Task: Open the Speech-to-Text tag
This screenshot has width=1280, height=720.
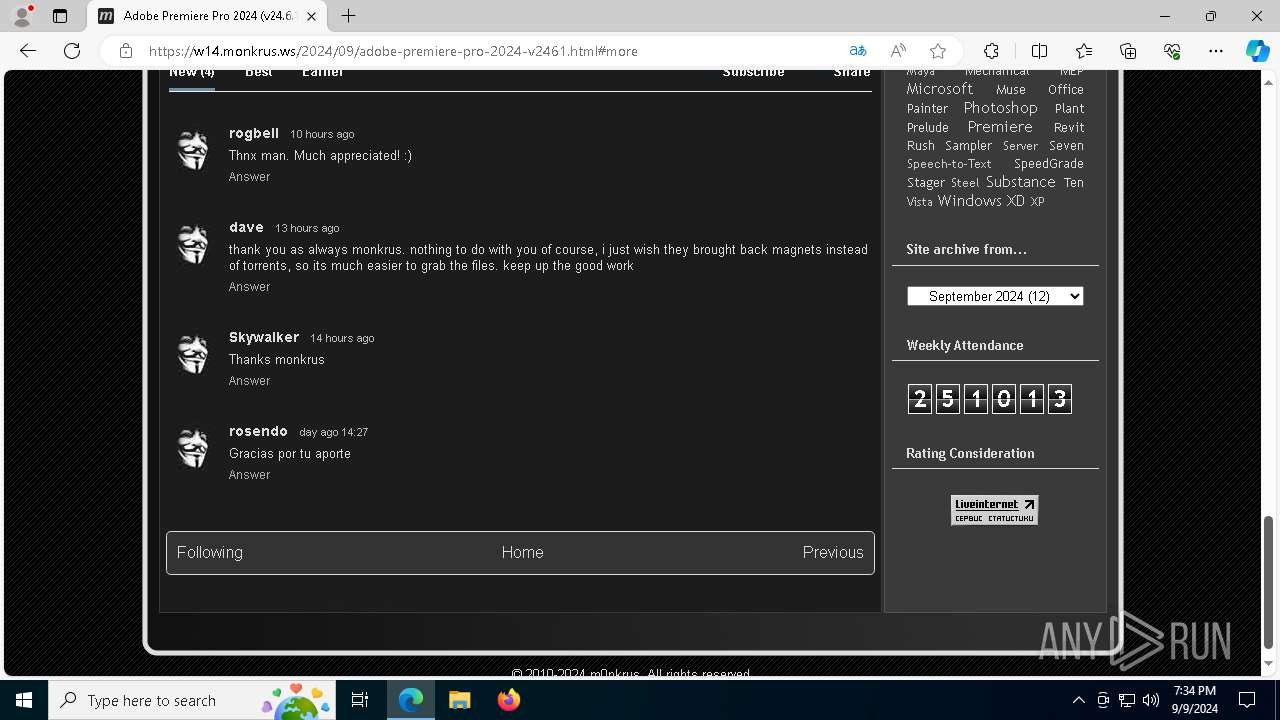Action: click(949, 164)
